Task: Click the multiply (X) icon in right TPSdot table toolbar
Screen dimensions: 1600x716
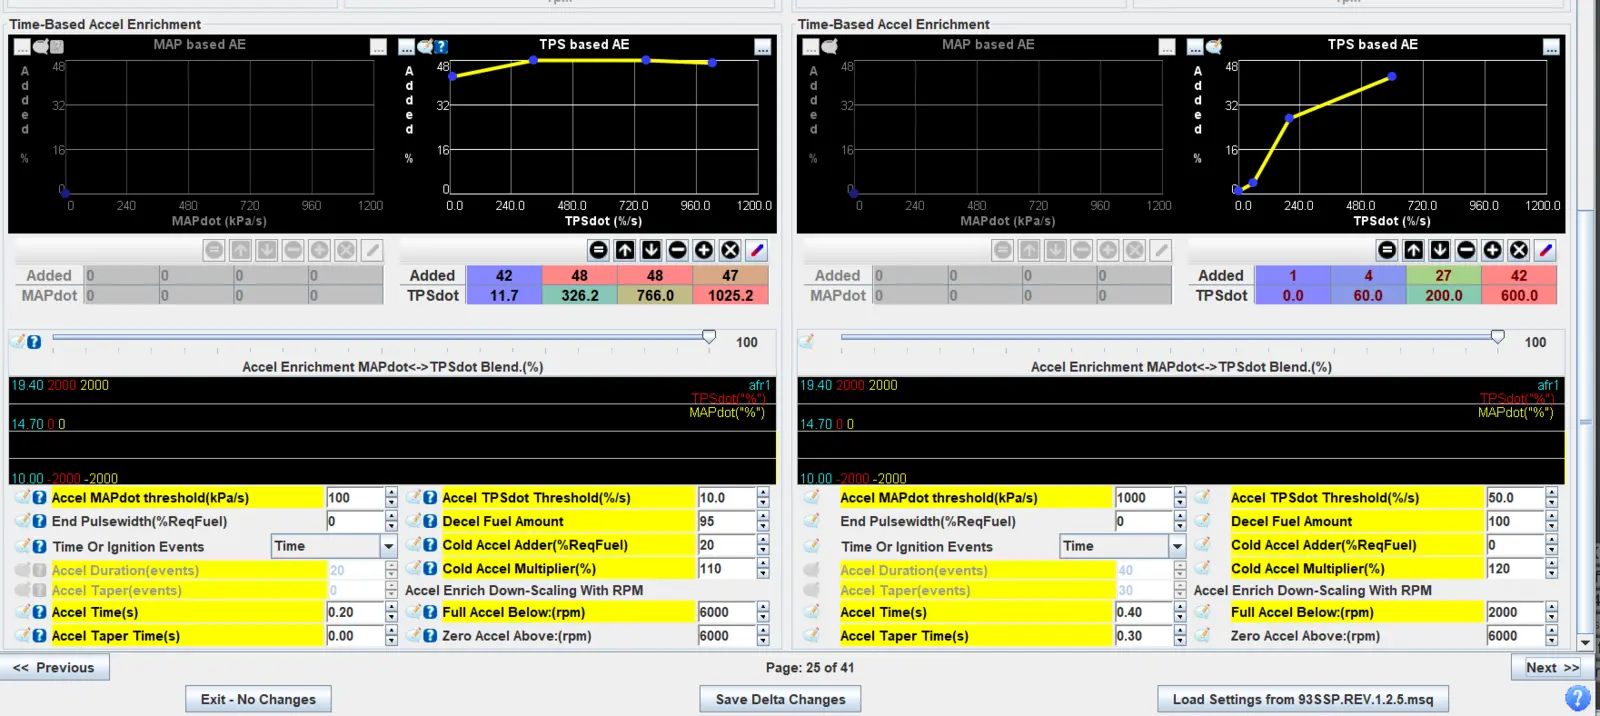Action: click(1519, 250)
